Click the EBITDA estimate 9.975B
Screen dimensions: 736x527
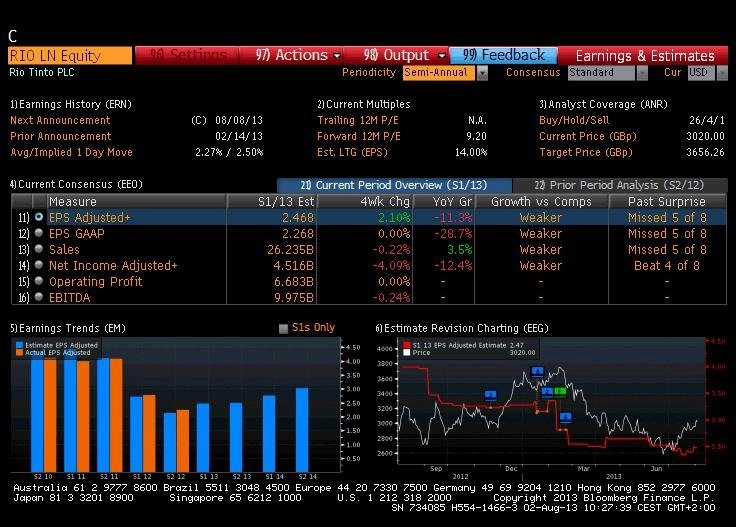coord(294,298)
